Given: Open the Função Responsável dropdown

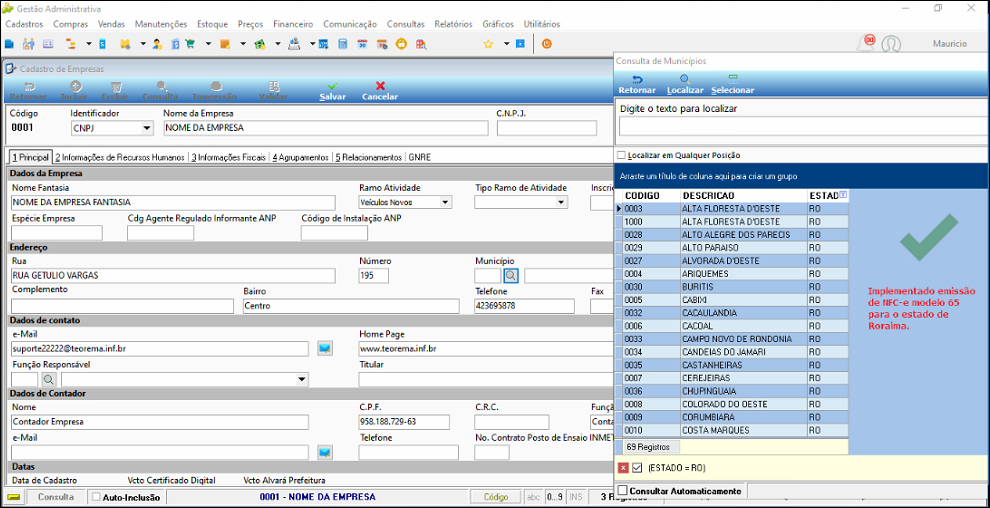Looking at the screenshot, I should (x=302, y=379).
